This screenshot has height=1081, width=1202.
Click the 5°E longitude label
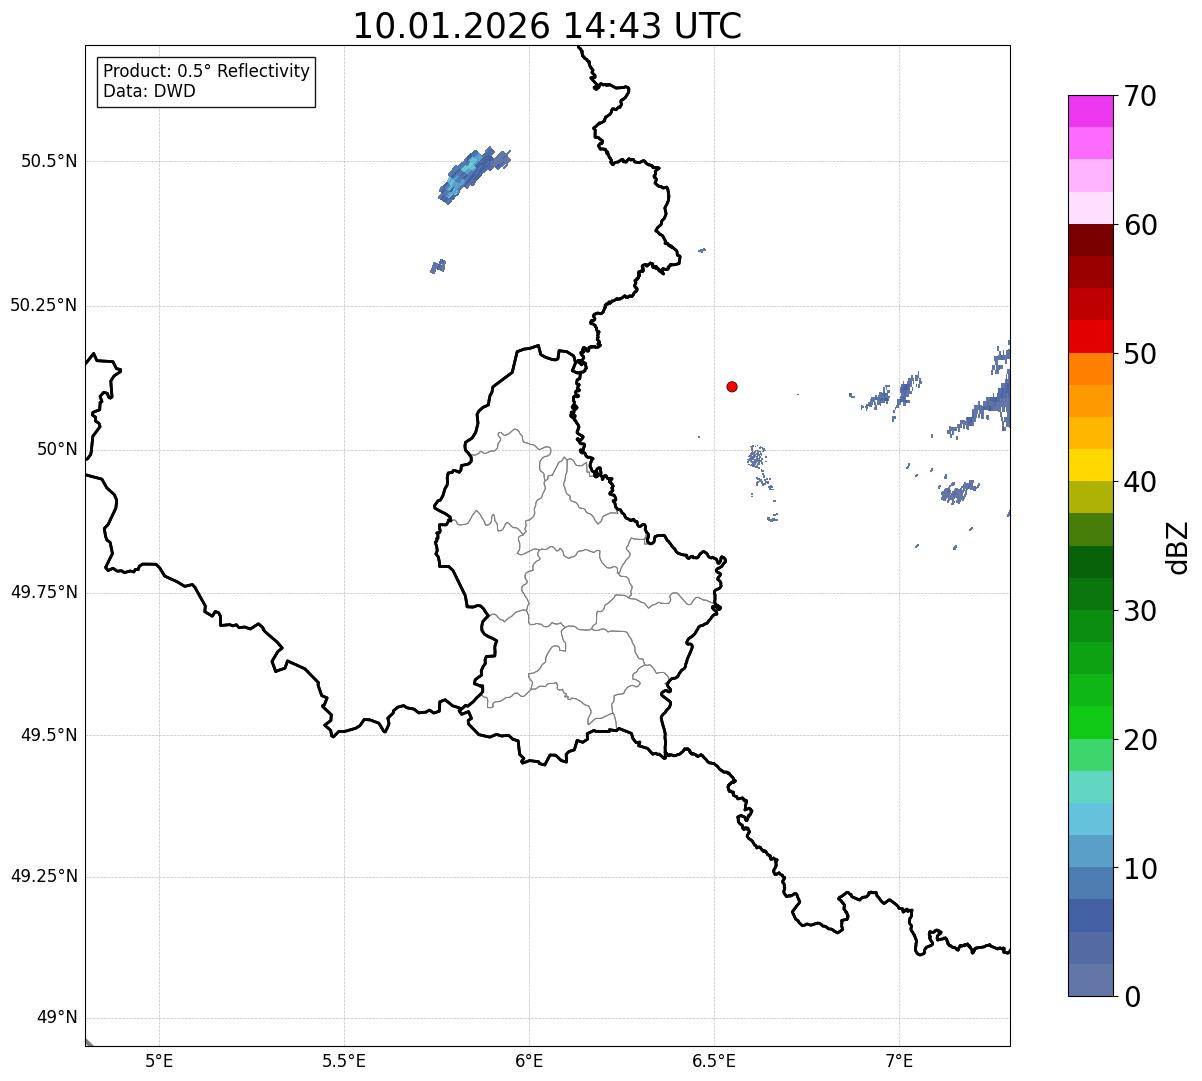pyautogui.click(x=159, y=1061)
